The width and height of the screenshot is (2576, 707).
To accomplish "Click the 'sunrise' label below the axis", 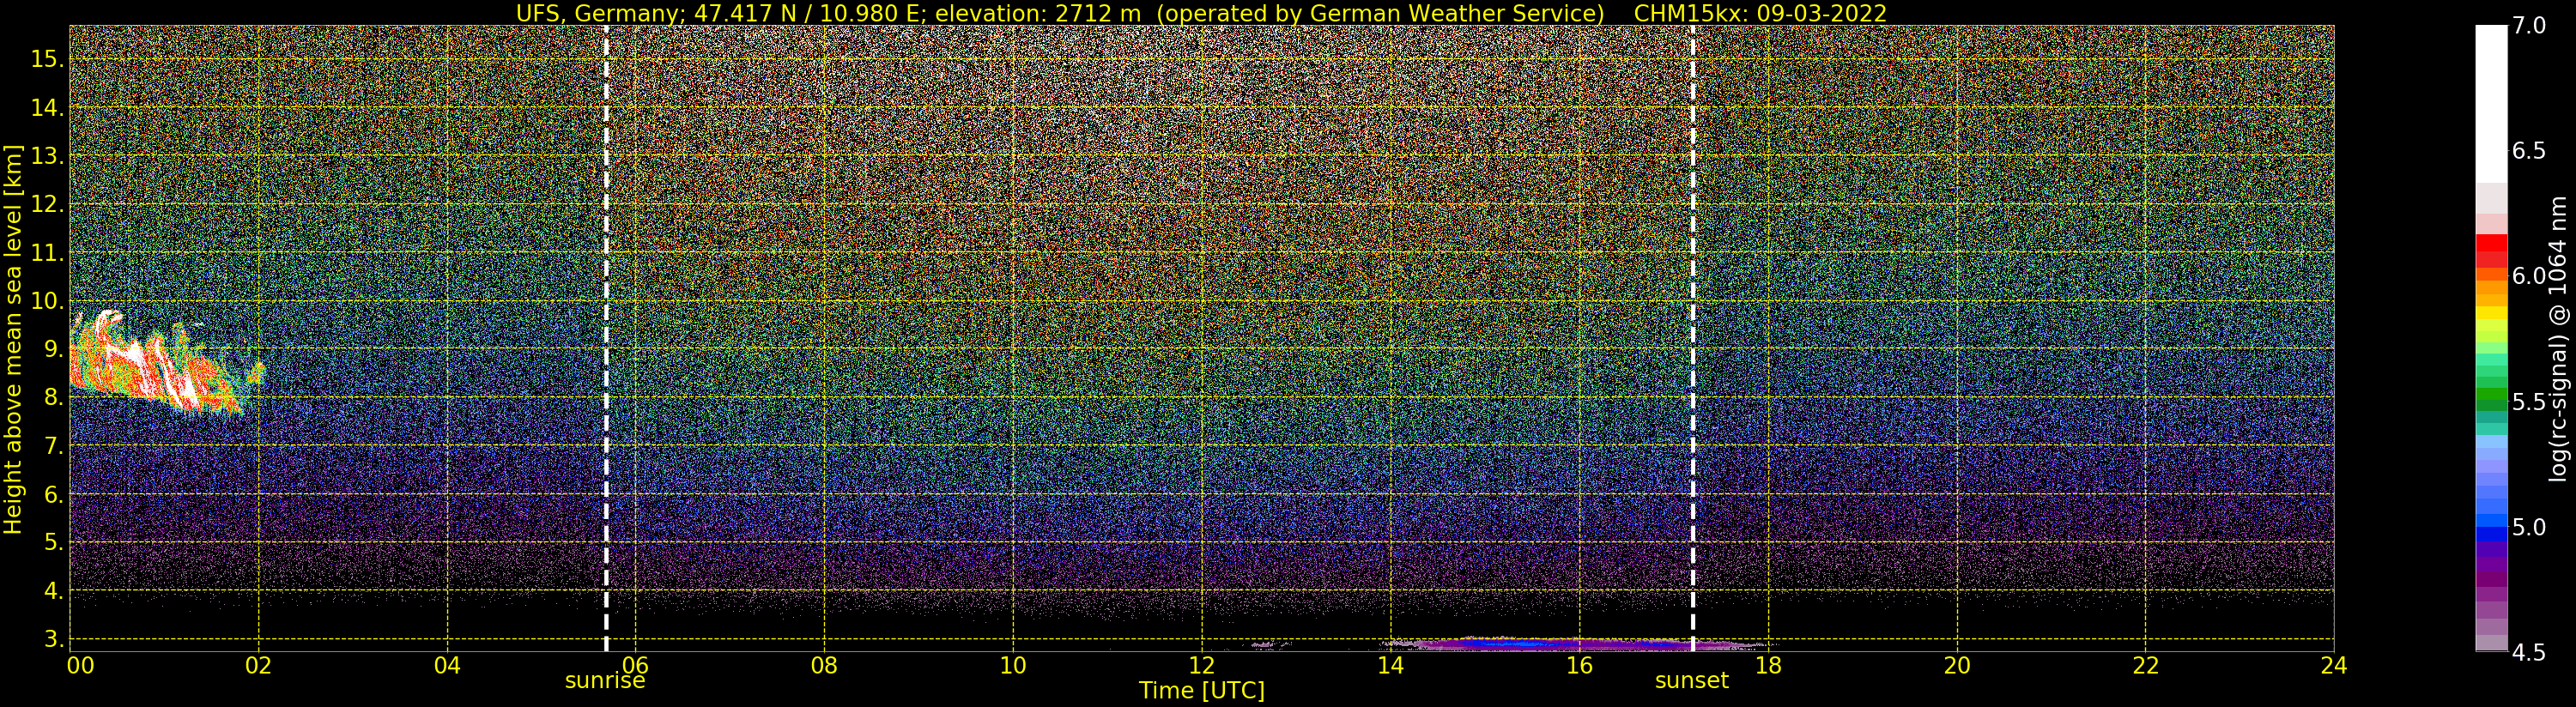I will click(x=605, y=681).
